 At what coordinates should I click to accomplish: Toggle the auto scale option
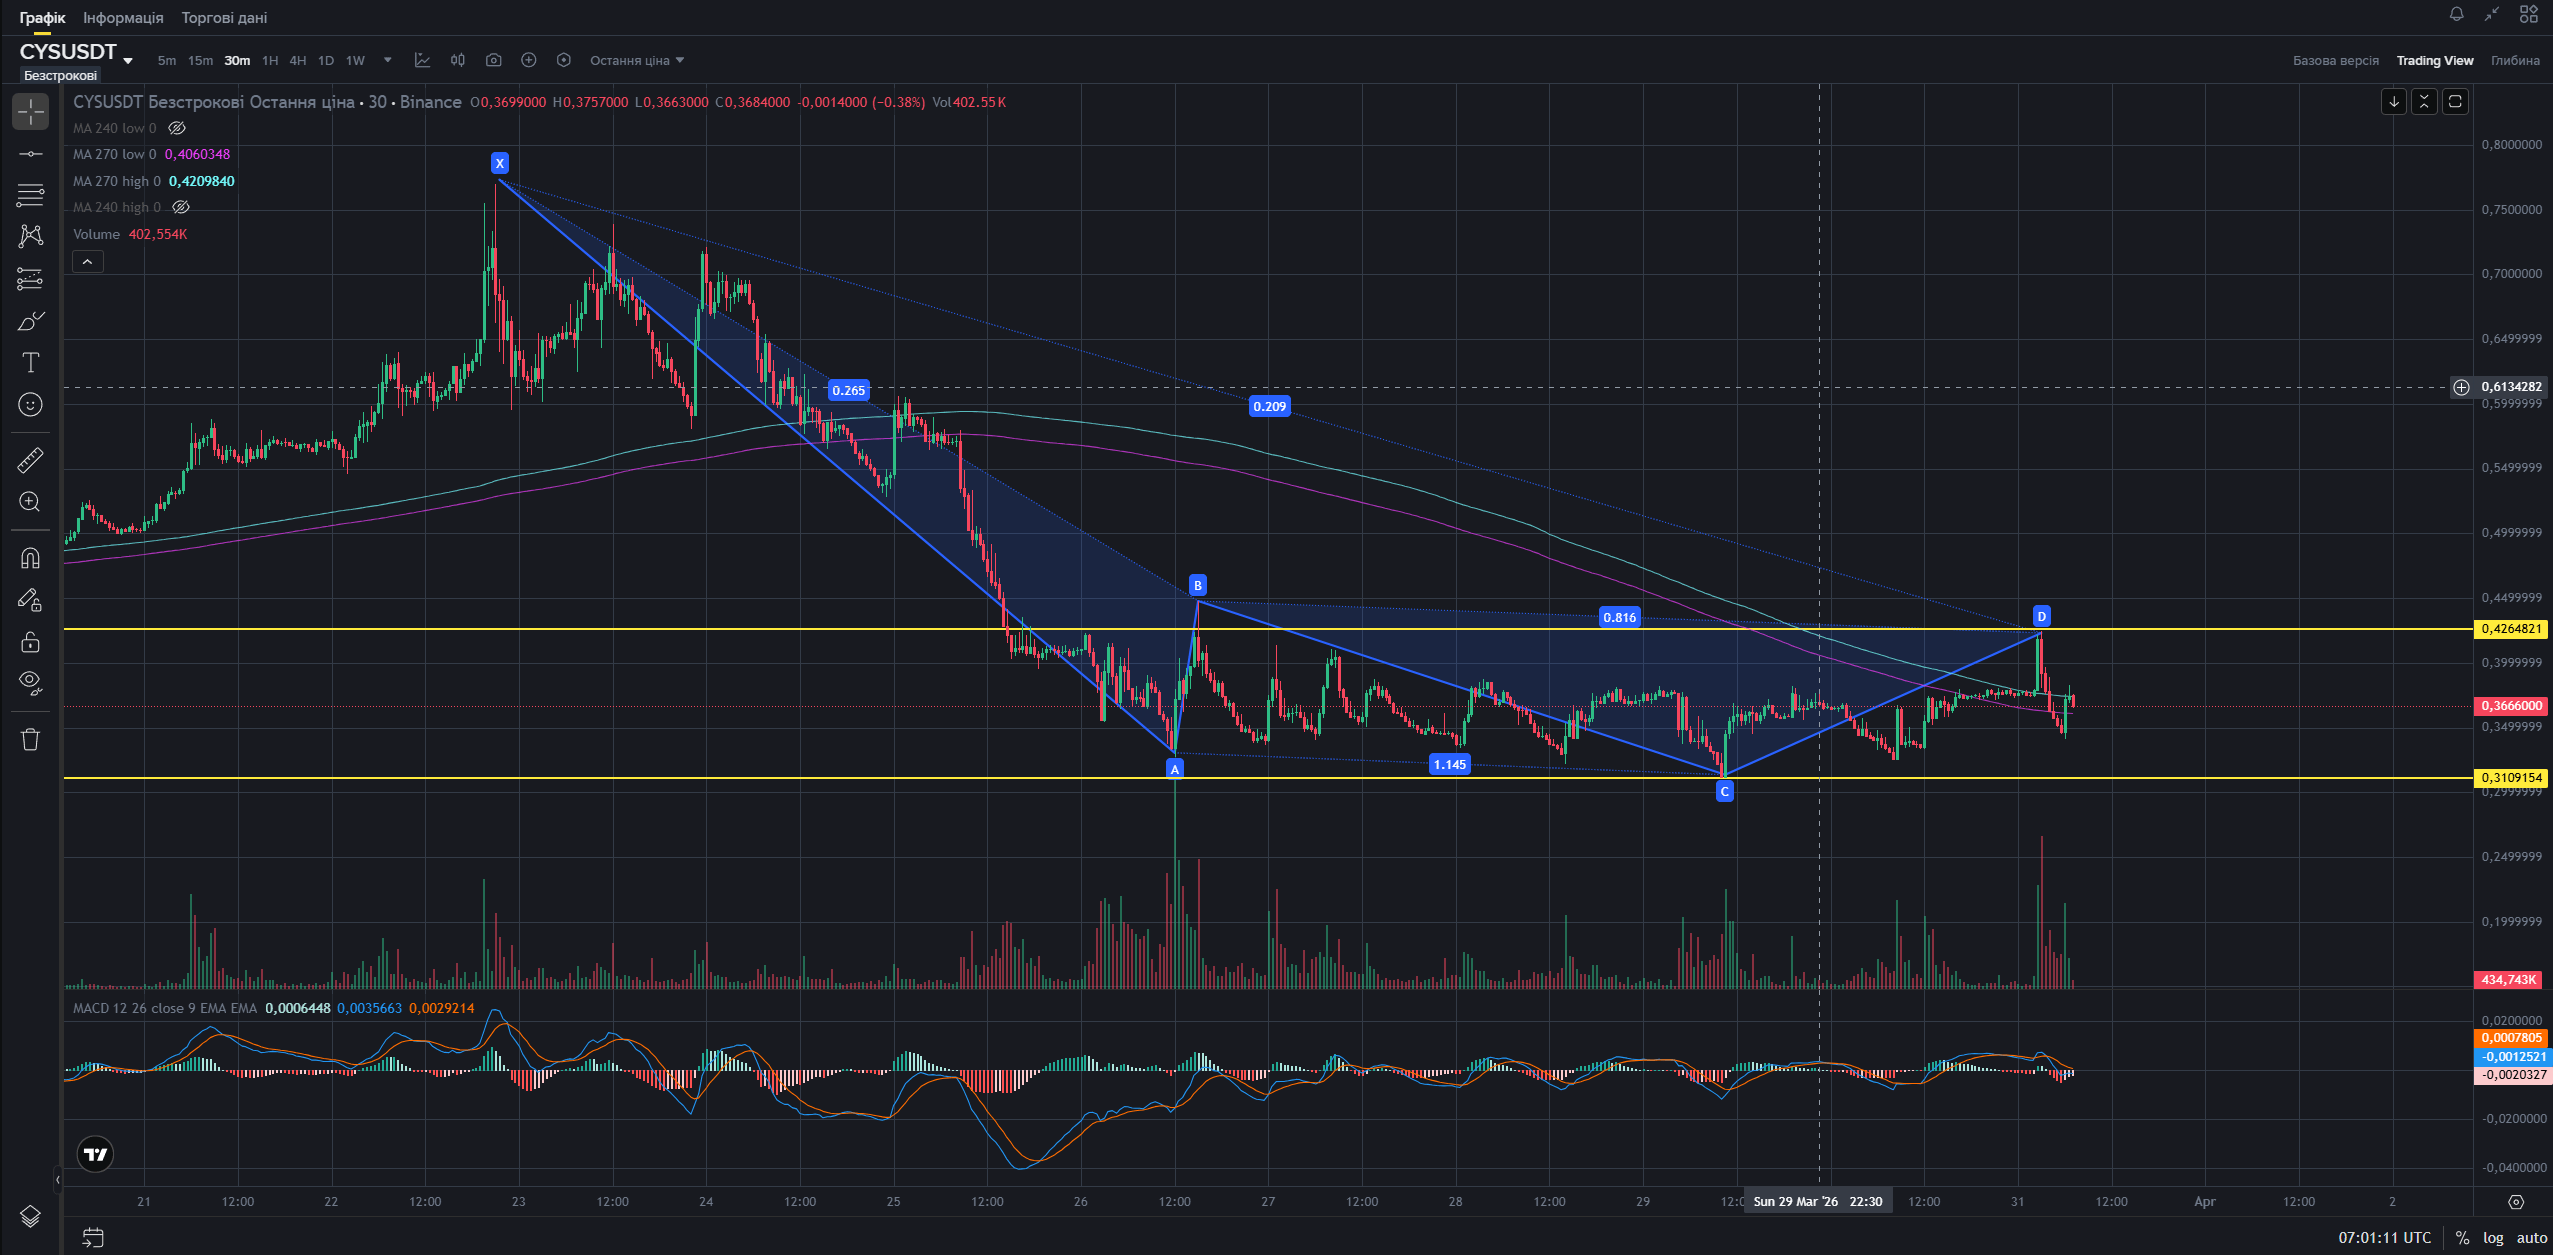coord(2531,1237)
